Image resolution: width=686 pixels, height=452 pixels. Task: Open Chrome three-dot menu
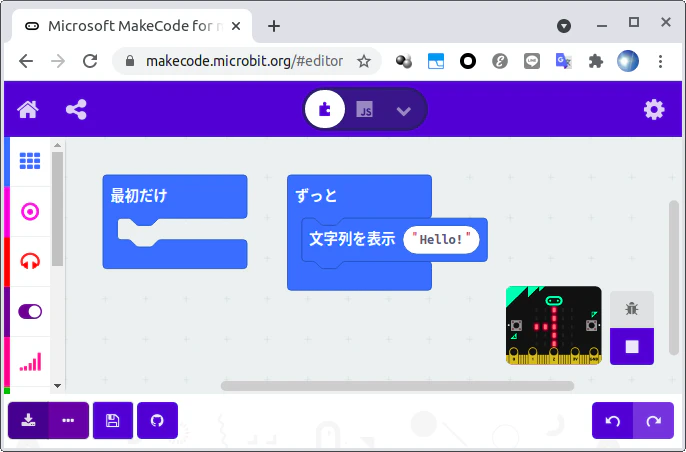661,61
